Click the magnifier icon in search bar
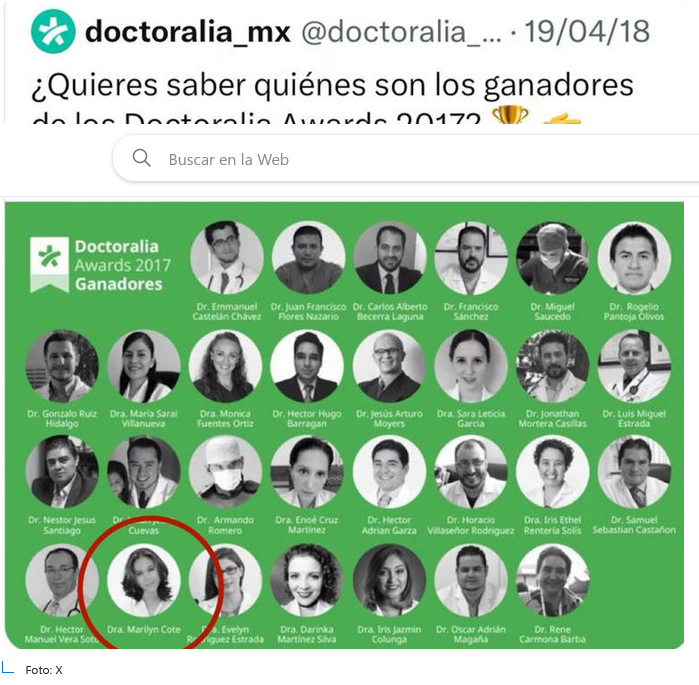The width and height of the screenshot is (699, 685). (x=142, y=158)
